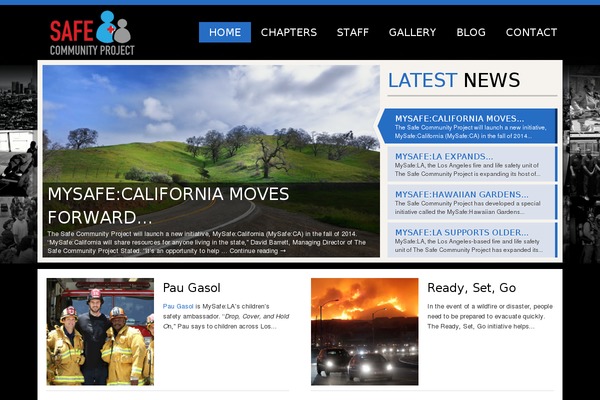Open the Pau Gasol firefighters photo

coord(100,331)
